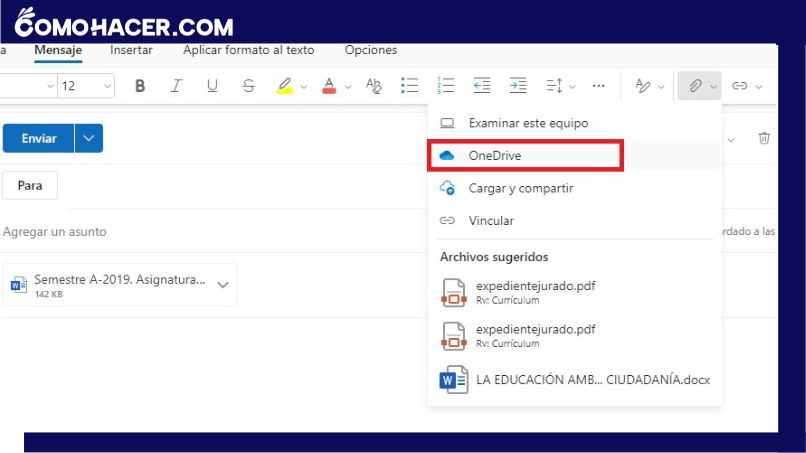Open Para recipient picker

pos(30,186)
